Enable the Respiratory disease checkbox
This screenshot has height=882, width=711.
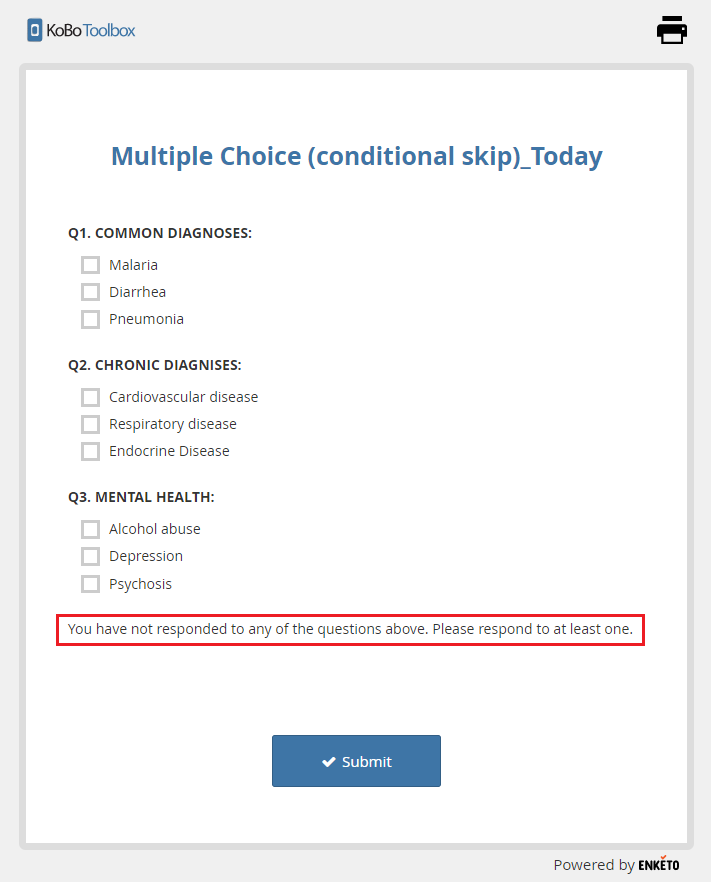point(90,424)
